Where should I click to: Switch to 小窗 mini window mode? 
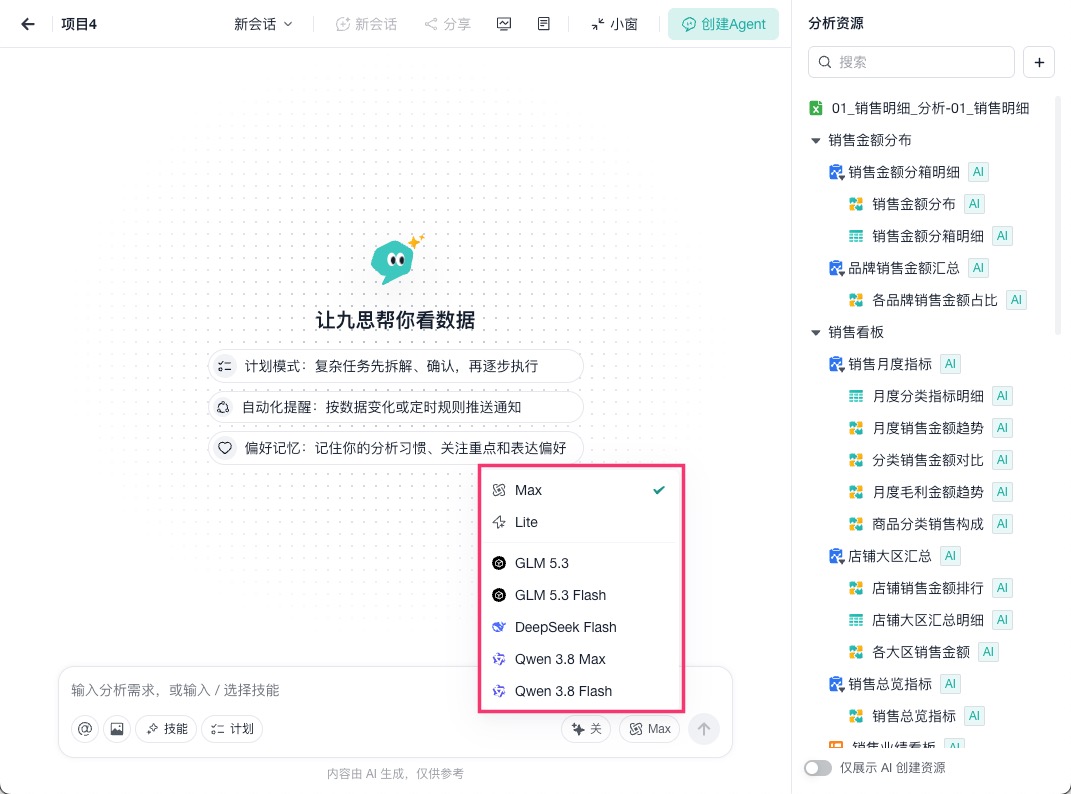[614, 25]
